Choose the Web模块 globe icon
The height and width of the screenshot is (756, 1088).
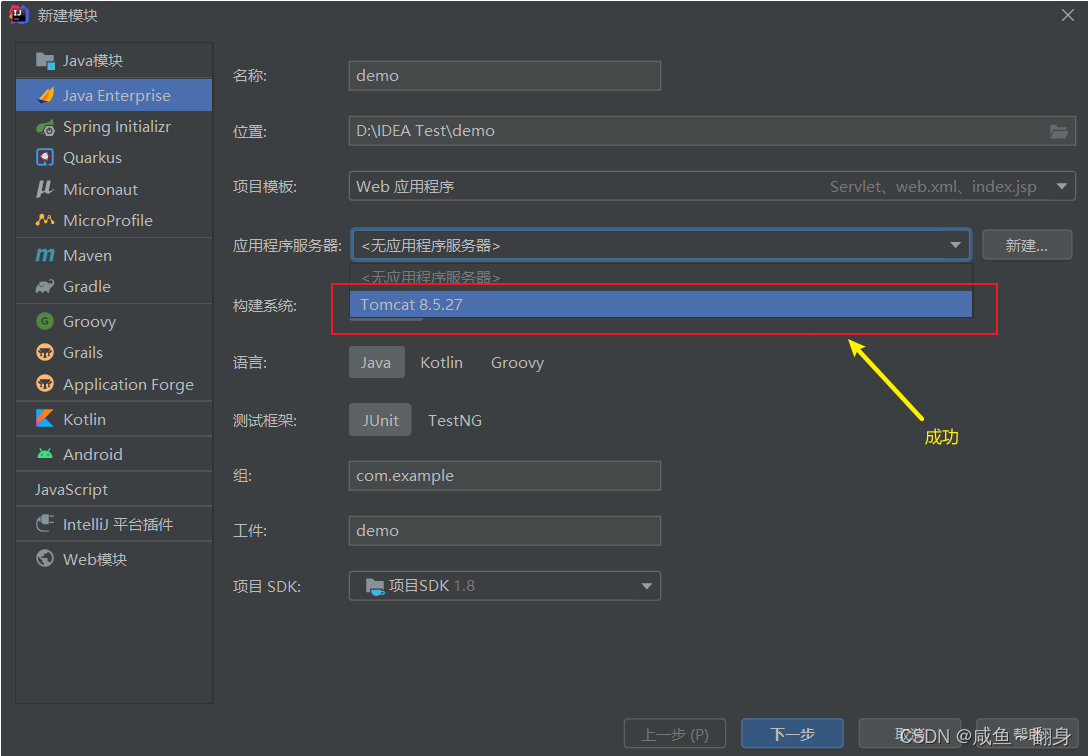click(x=45, y=558)
